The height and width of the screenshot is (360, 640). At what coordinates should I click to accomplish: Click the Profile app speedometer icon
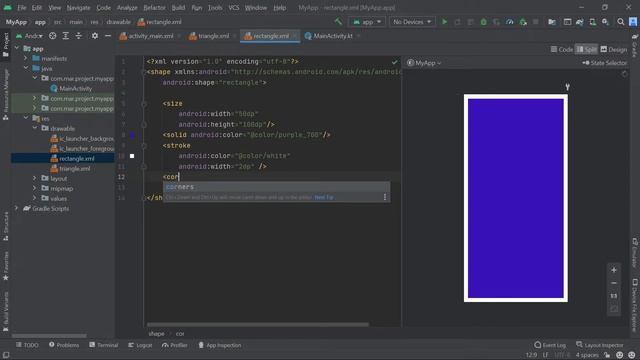[x=509, y=22]
